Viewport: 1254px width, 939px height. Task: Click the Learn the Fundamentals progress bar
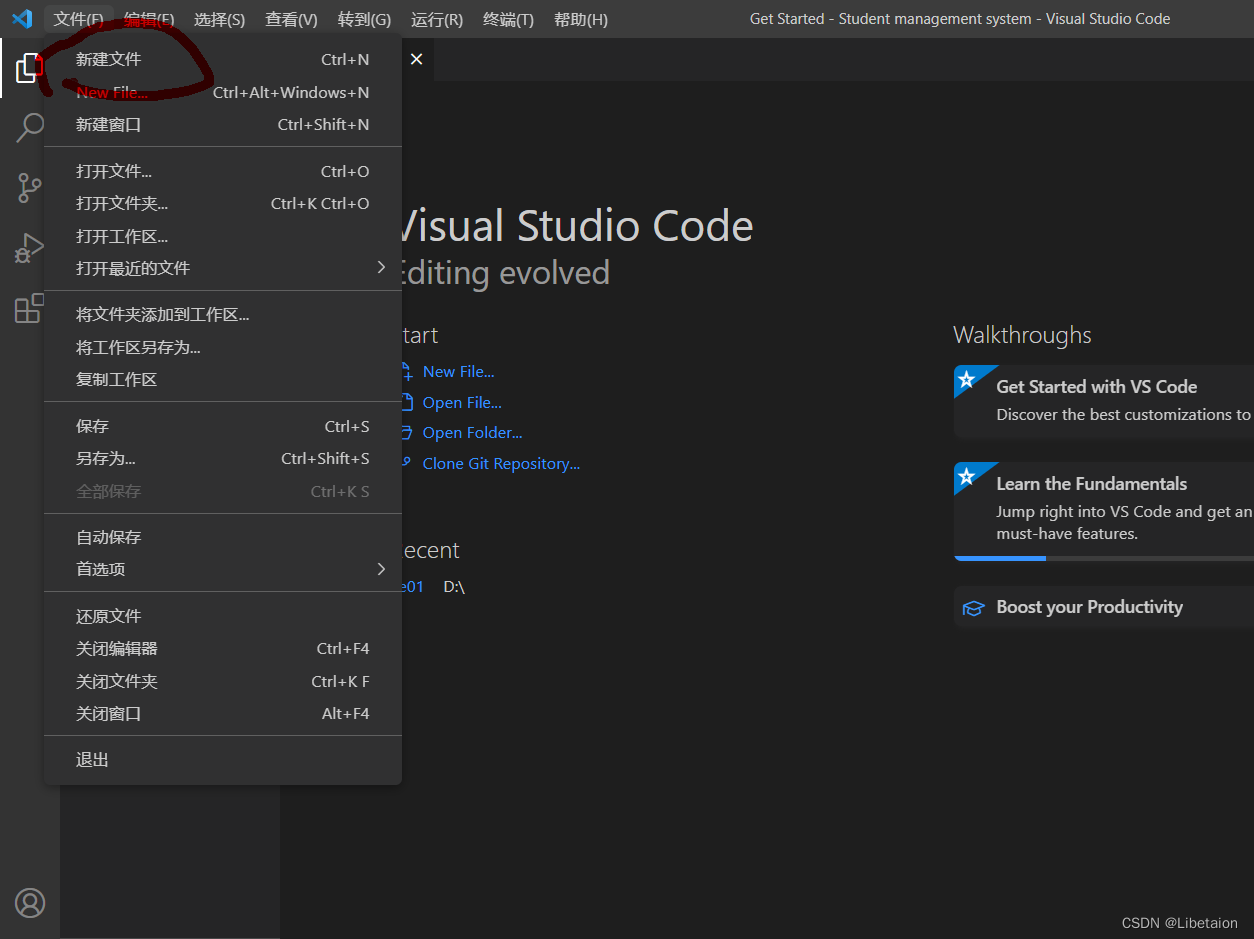coord(1104,558)
